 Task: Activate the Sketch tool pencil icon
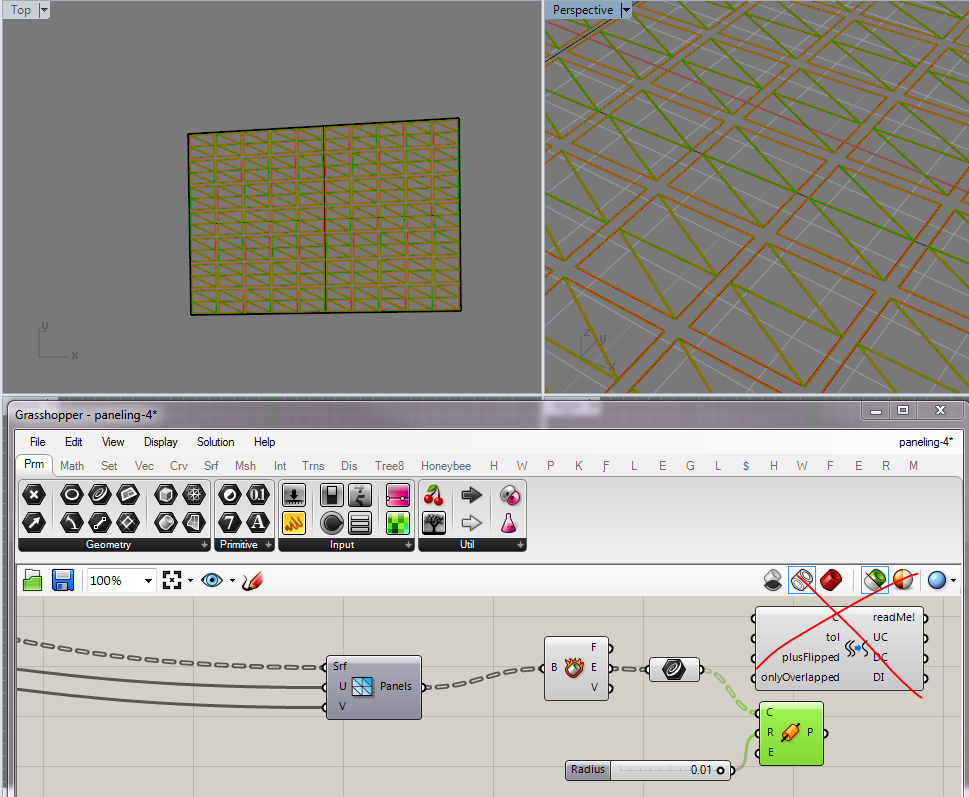(x=252, y=580)
